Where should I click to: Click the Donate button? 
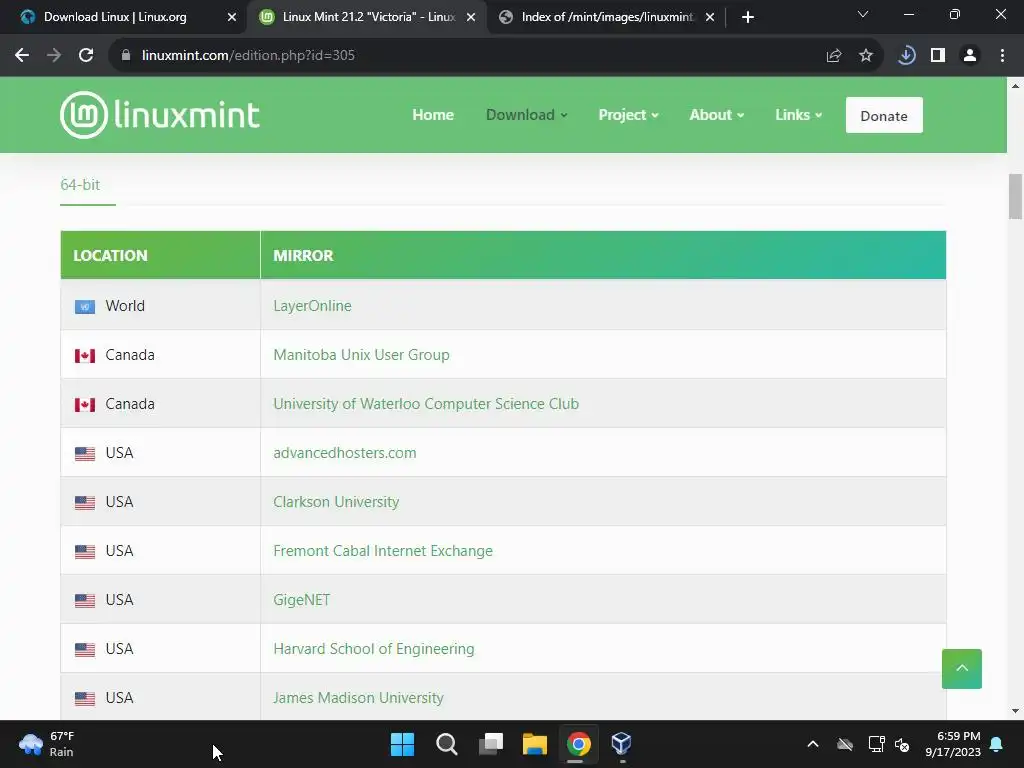coord(884,116)
